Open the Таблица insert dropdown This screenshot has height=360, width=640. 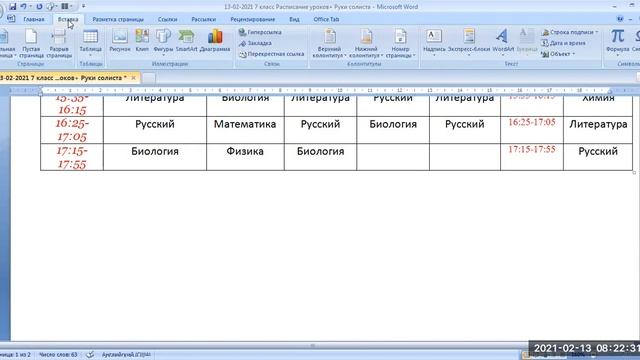90,43
